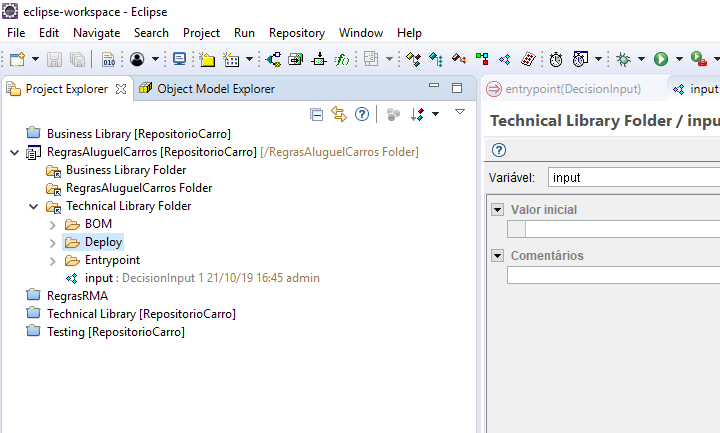The height and width of the screenshot is (433, 720).
Task: Click the sort arrow with diamonds icon
Action: point(417,114)
